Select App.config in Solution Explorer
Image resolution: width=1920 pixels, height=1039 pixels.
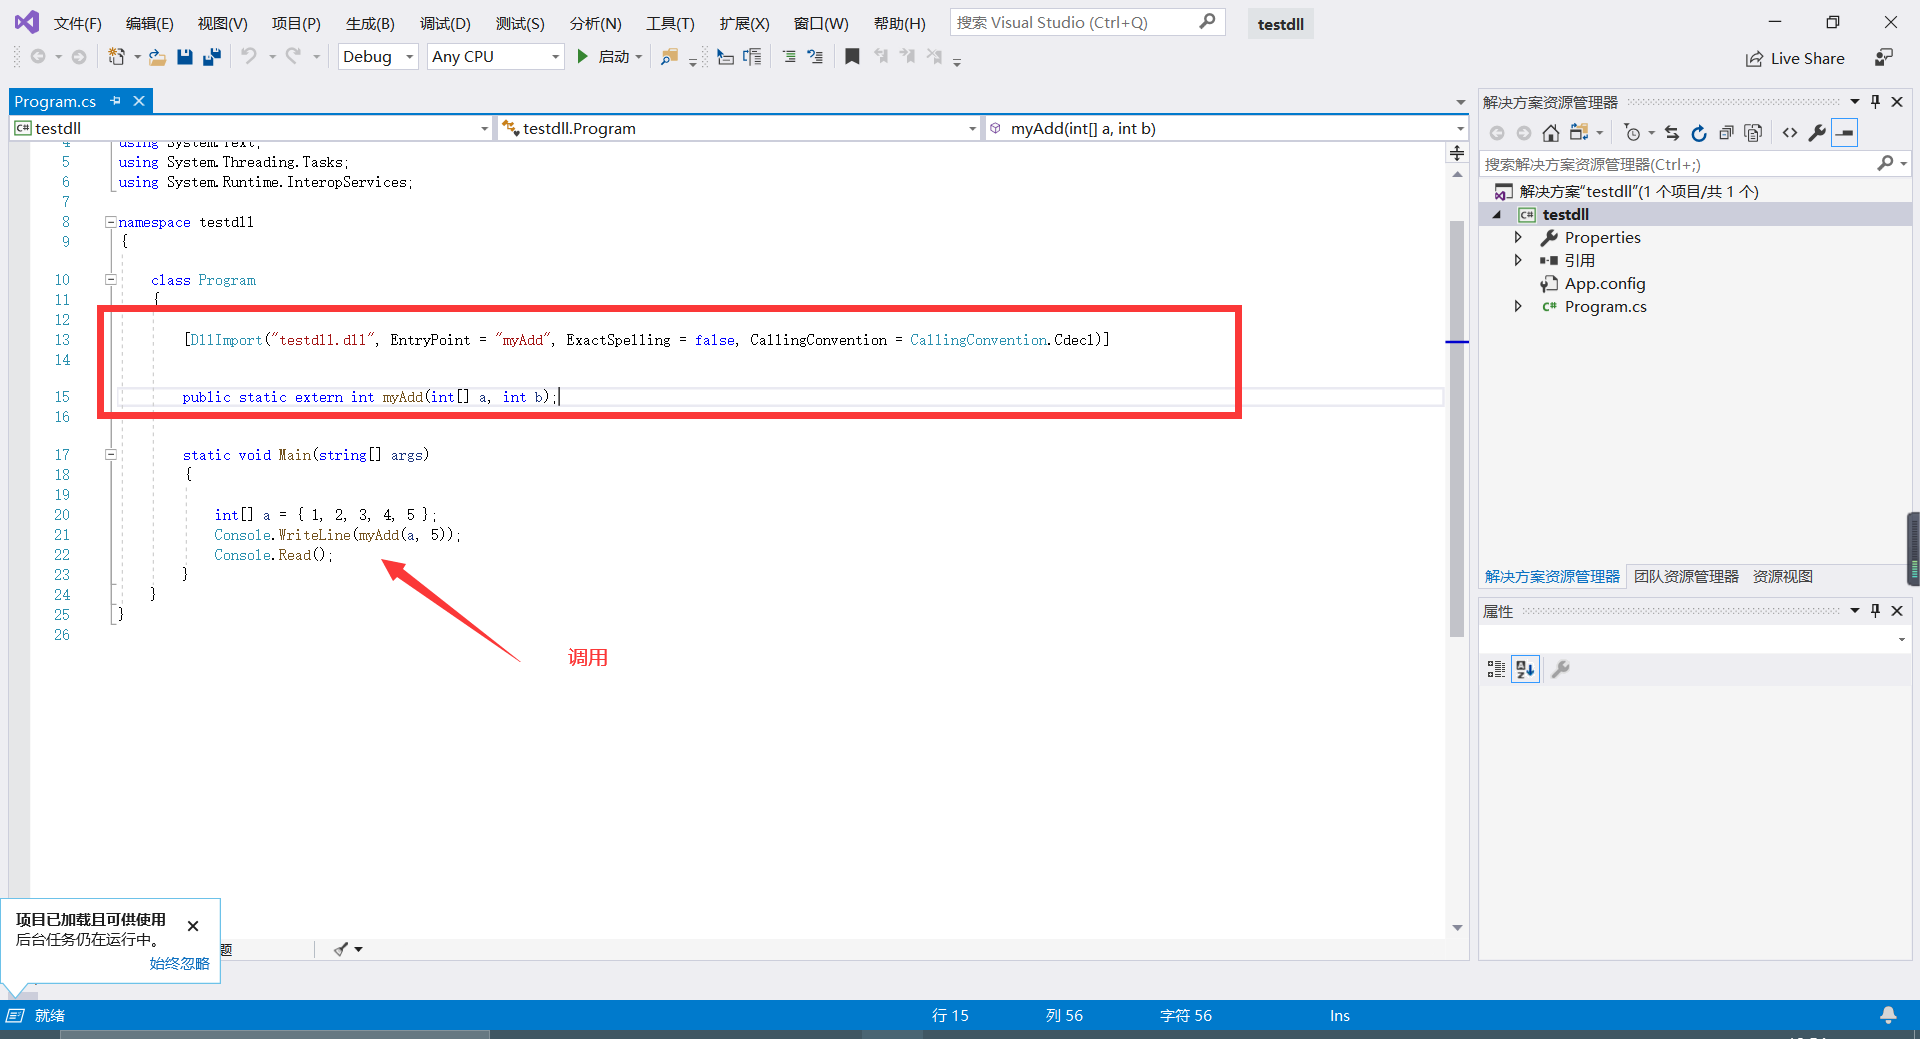coord(1604,283)
